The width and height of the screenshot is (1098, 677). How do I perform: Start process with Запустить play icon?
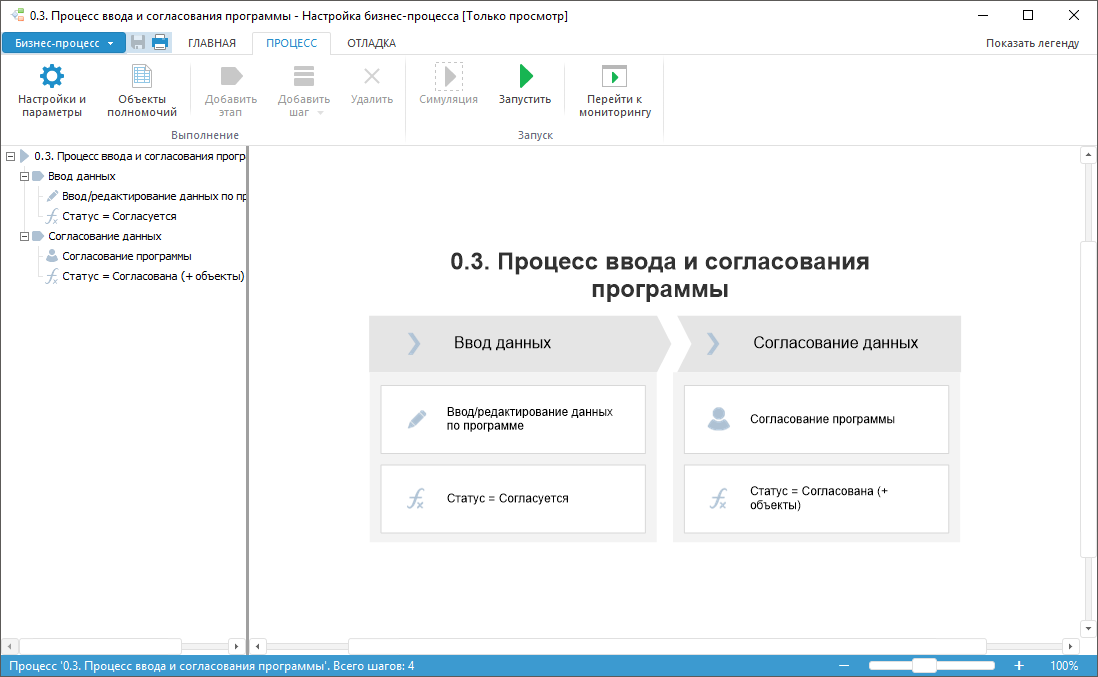525,77
